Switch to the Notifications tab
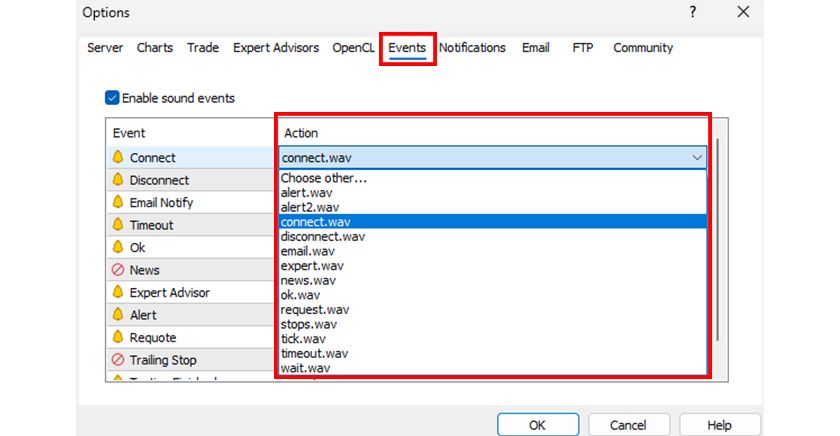 point(472,48)
